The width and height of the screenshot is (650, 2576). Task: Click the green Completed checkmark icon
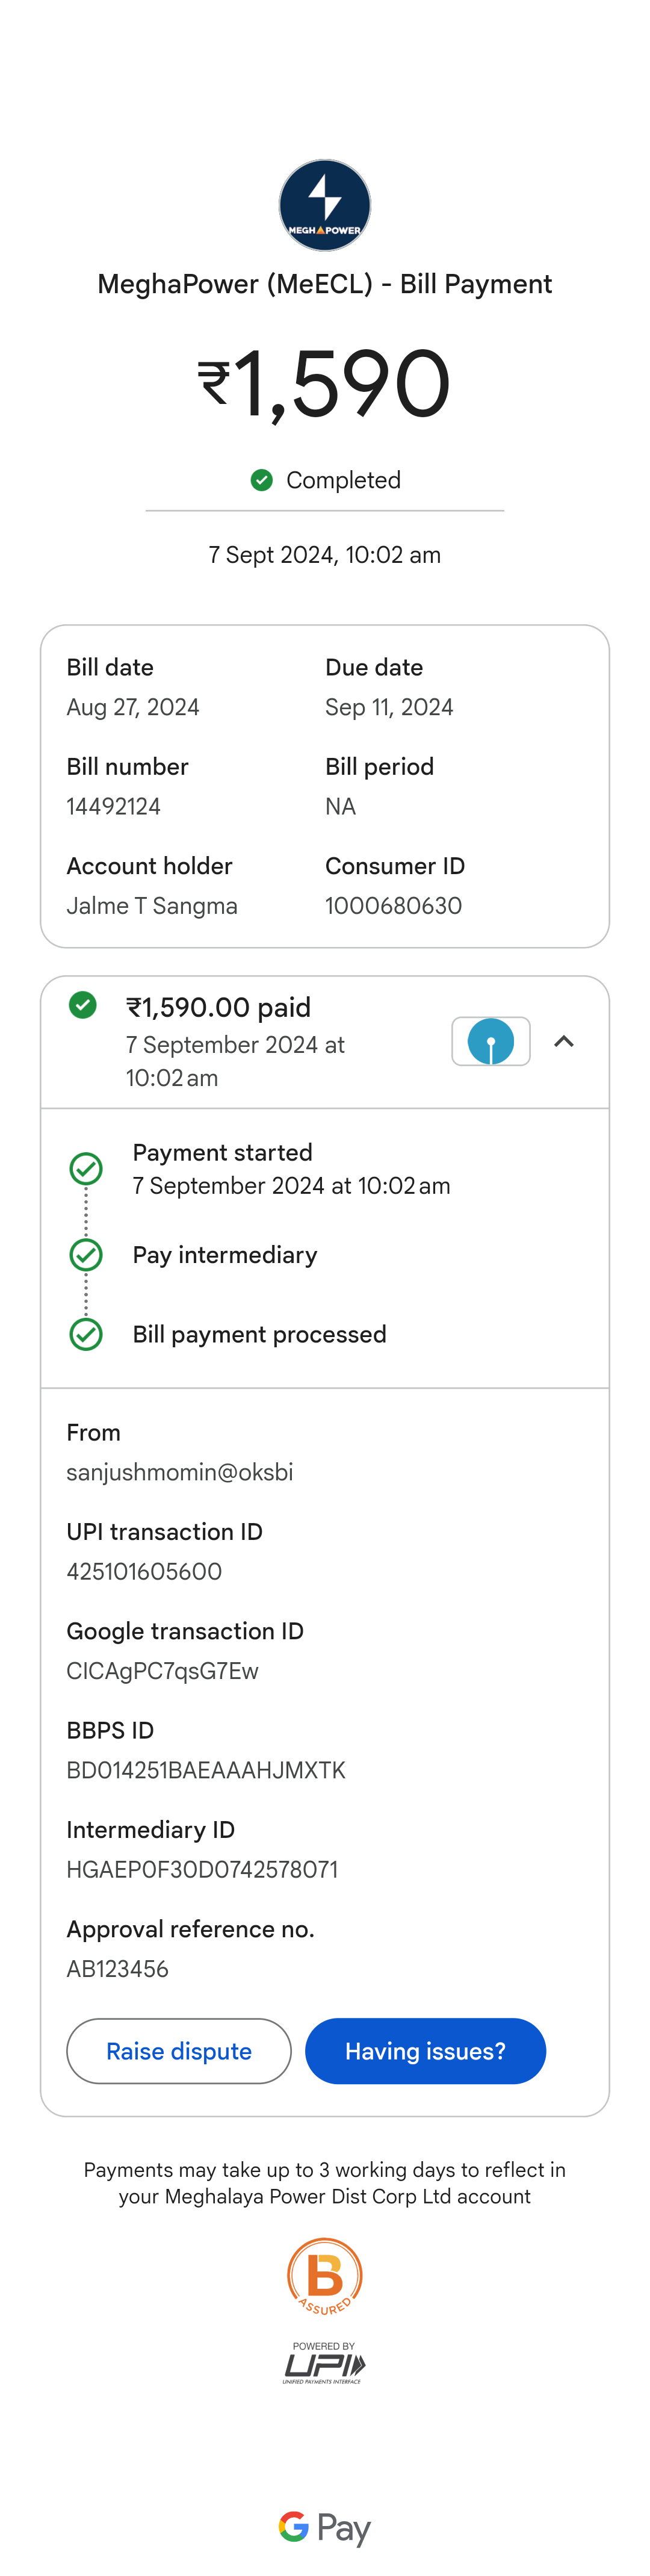click(x=261, y=480)
